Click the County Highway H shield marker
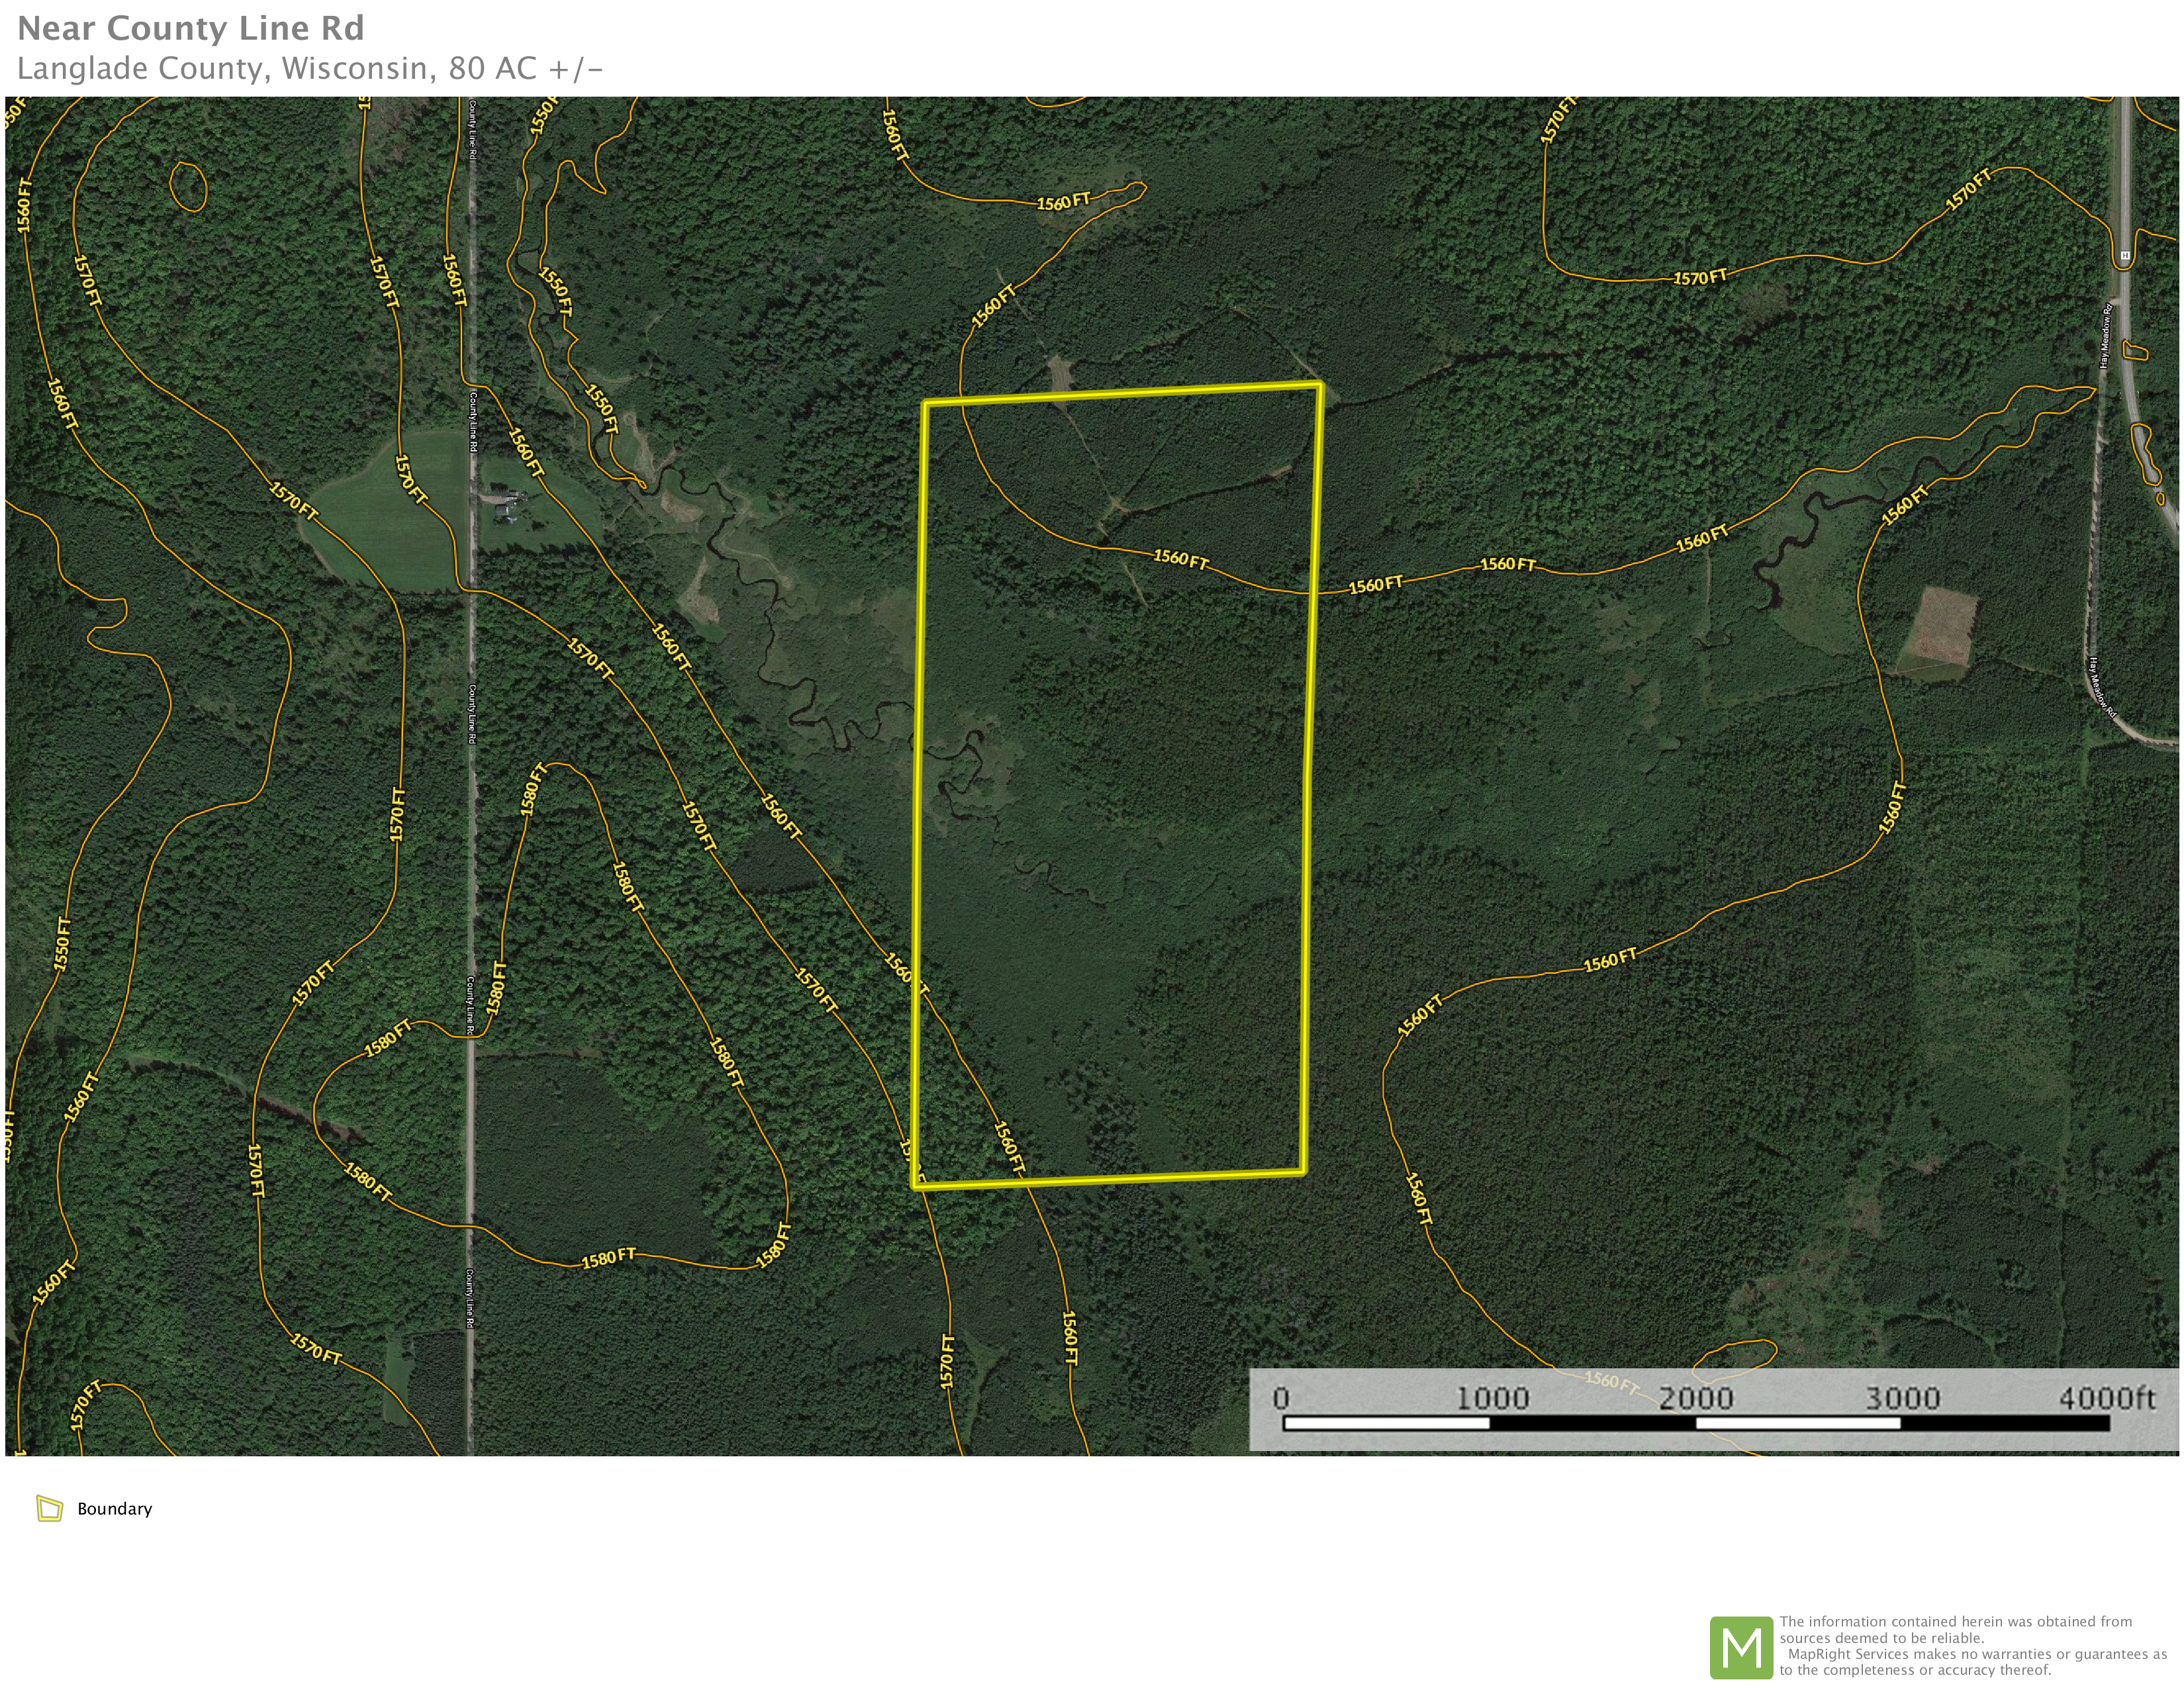Screen dimensions: 2184x1688 tap(2125, 256)
